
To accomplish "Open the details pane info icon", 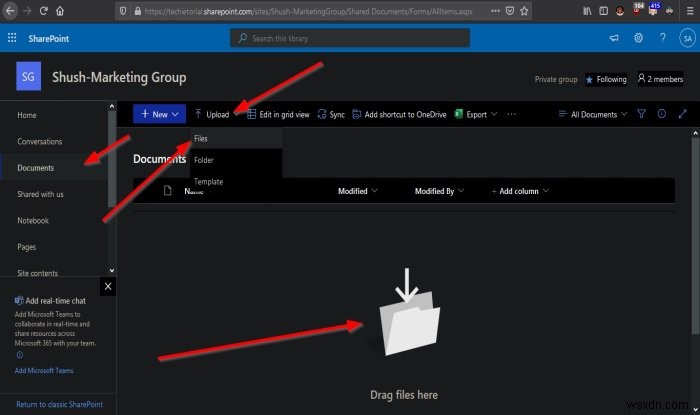I will coord(662,114).
